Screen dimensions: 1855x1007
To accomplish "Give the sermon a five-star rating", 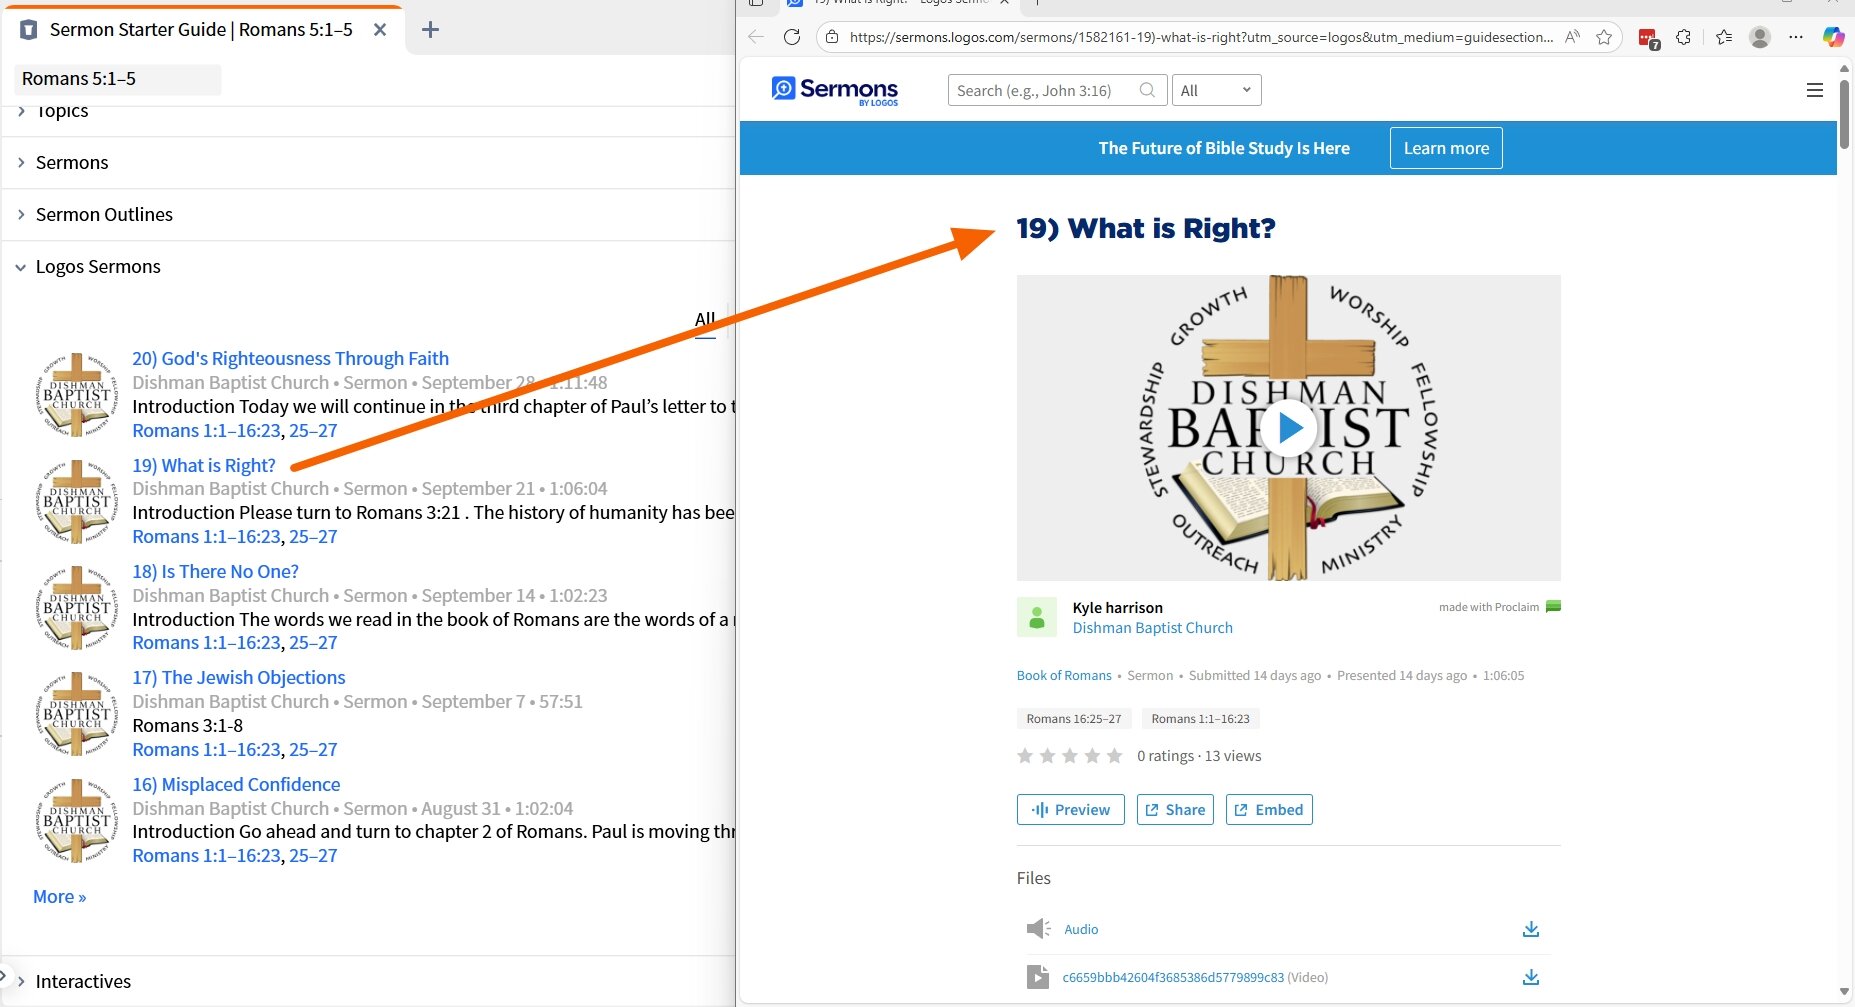I will pyautogui.click(x=1116, y=756).
